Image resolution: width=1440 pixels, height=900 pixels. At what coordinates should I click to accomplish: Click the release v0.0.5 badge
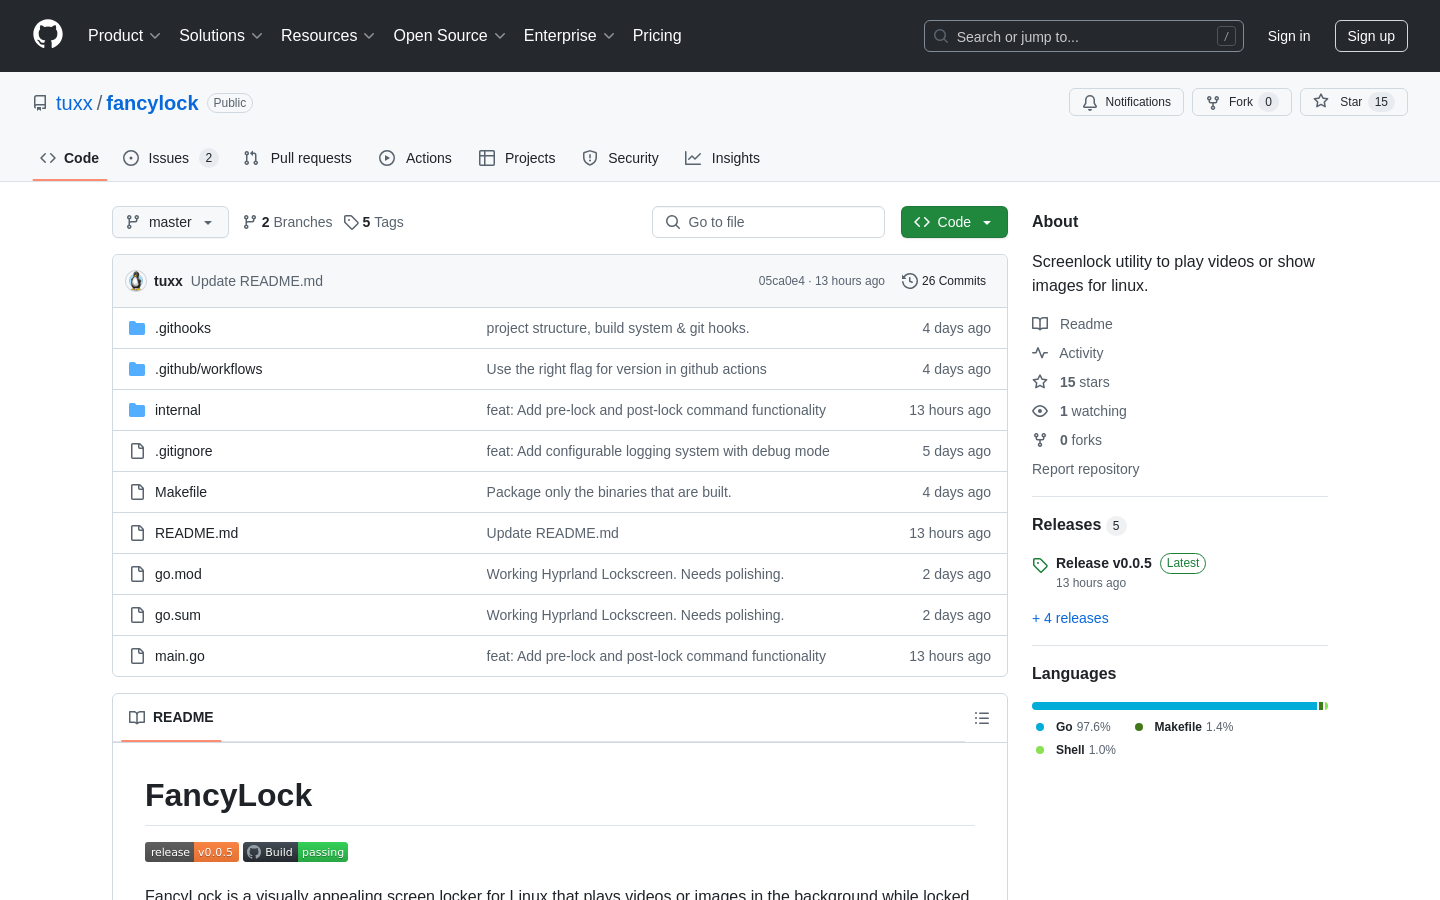(x=192, y=852)
